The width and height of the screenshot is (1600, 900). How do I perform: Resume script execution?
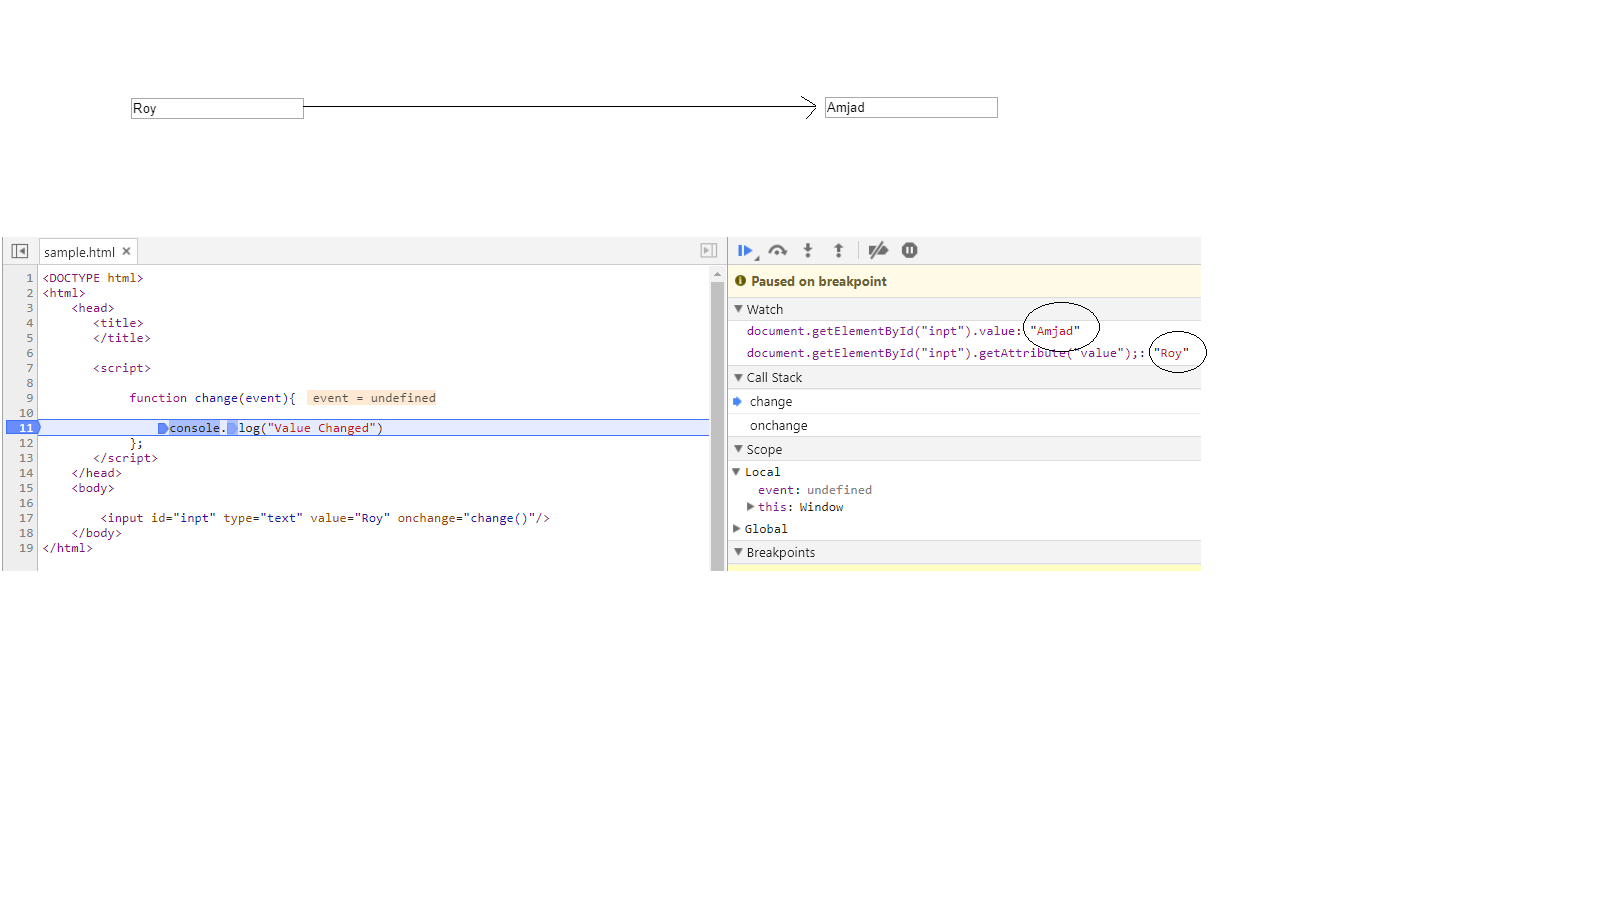point(745,250)
